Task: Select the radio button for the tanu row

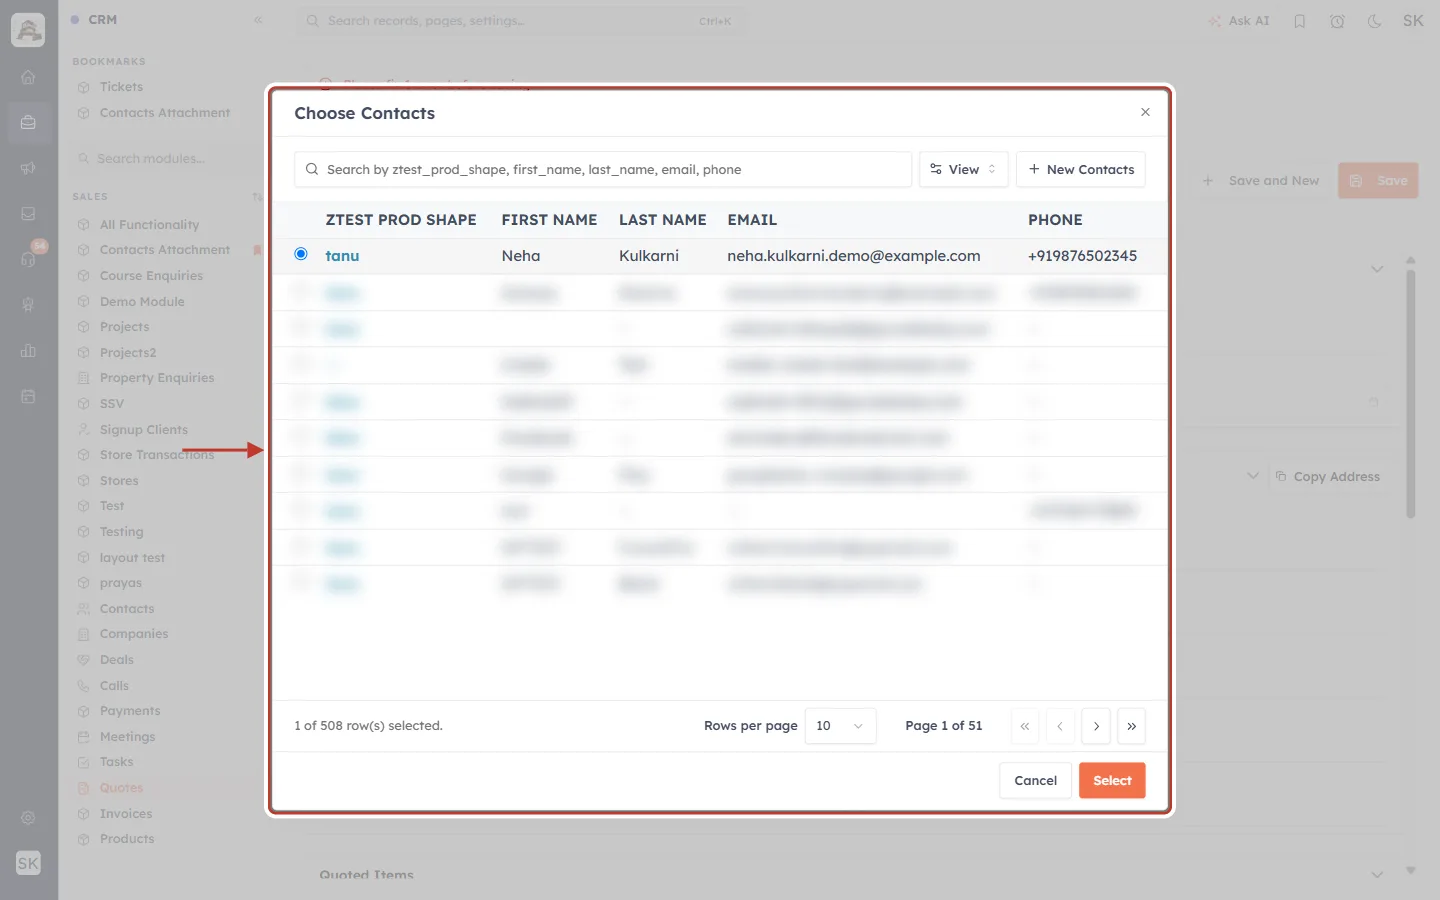Action: click(301, 254)
